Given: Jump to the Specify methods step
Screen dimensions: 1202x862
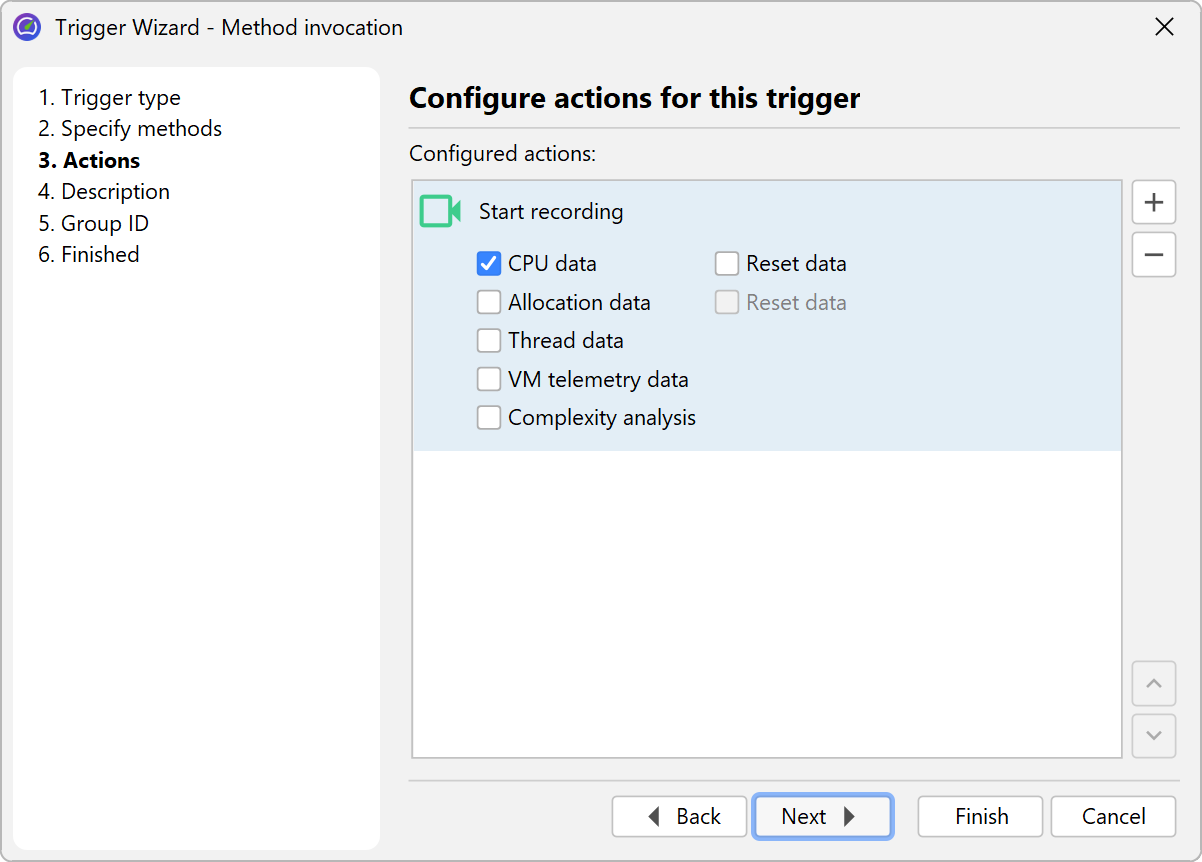Looking at the screenshot, I should tap(130, 129).
